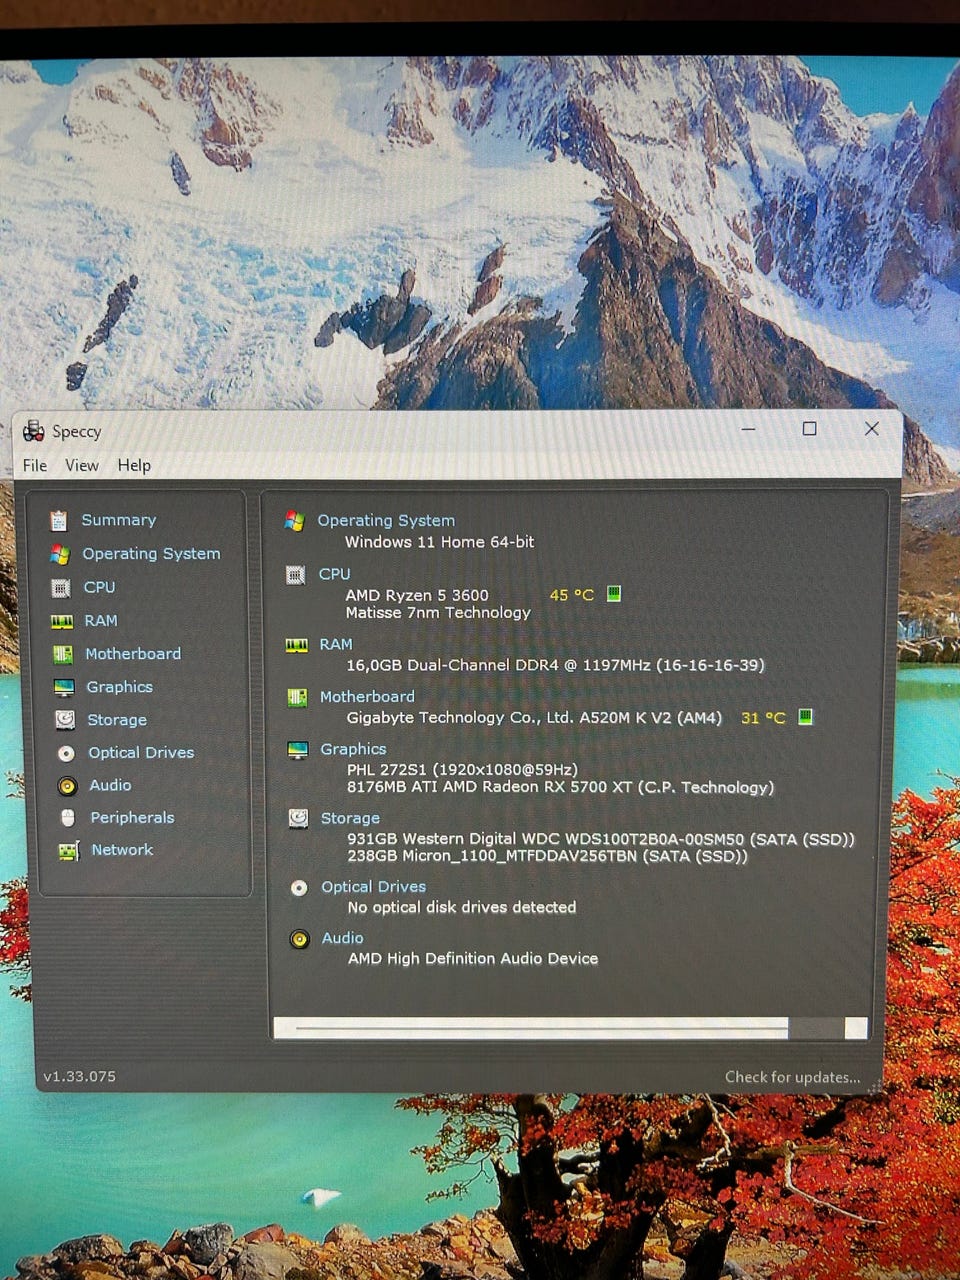960x1280 pixels.
Task: Click the 45 °C CPU temperature value
Action: tap(572, 595)
